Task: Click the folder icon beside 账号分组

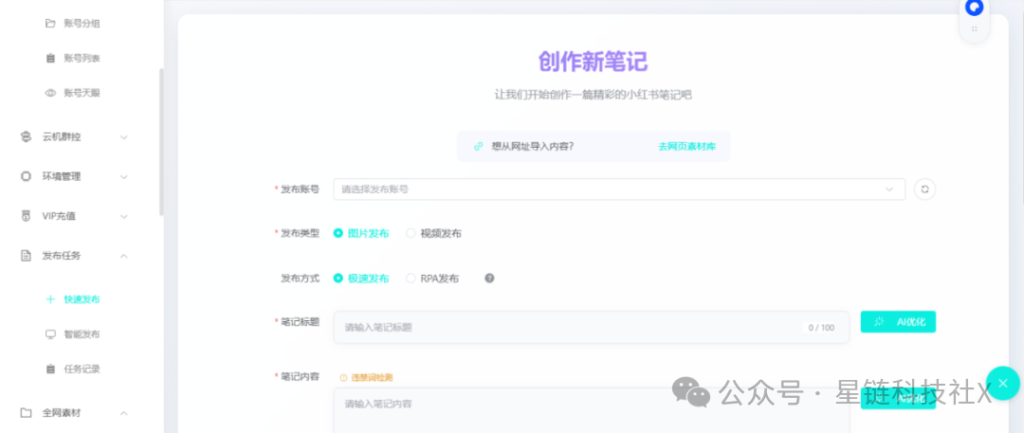Action: (x=50, y=24)
